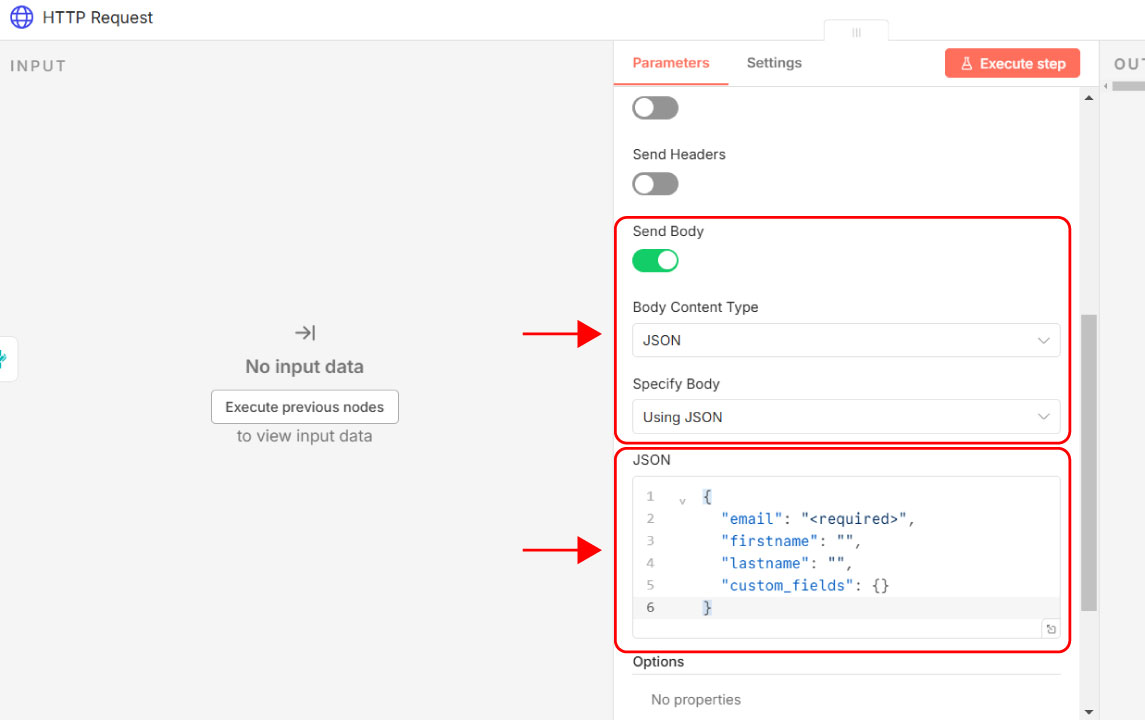Click the input arrow icon above No input data
This screenshot has width=1145, height=720.
[304, 333]
